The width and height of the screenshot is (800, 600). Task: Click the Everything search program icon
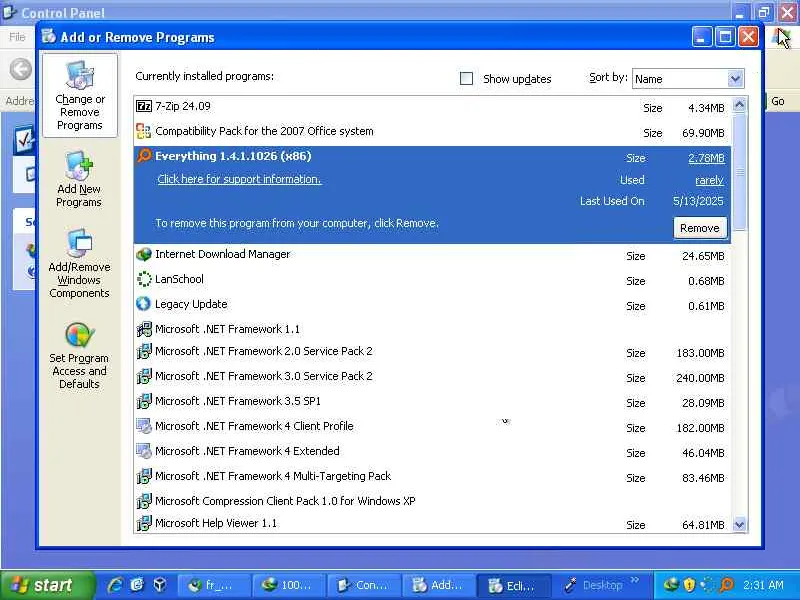pos(144,155)
